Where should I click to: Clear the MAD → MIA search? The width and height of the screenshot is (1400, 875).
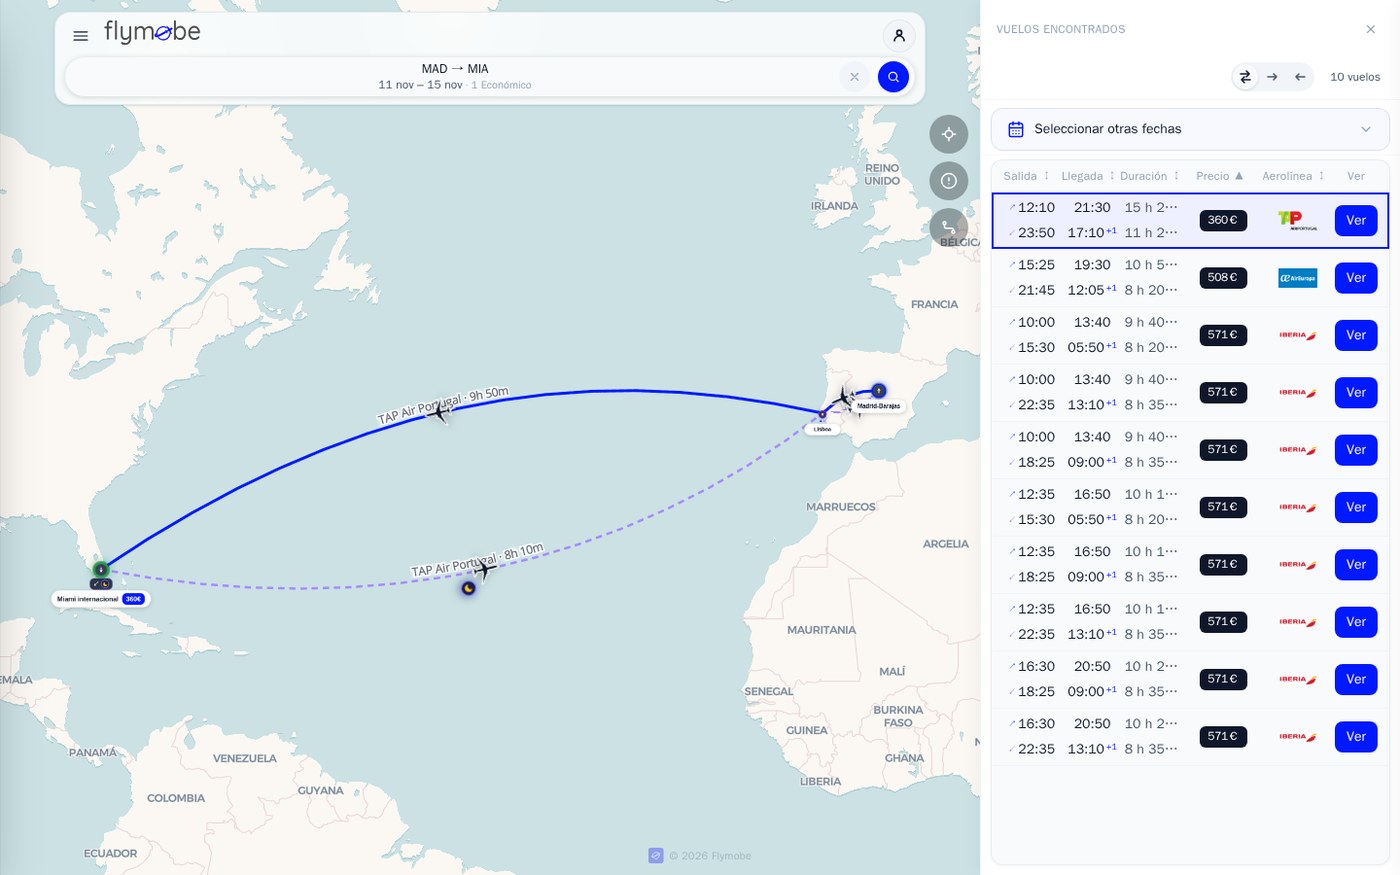(x=854, y=77)
